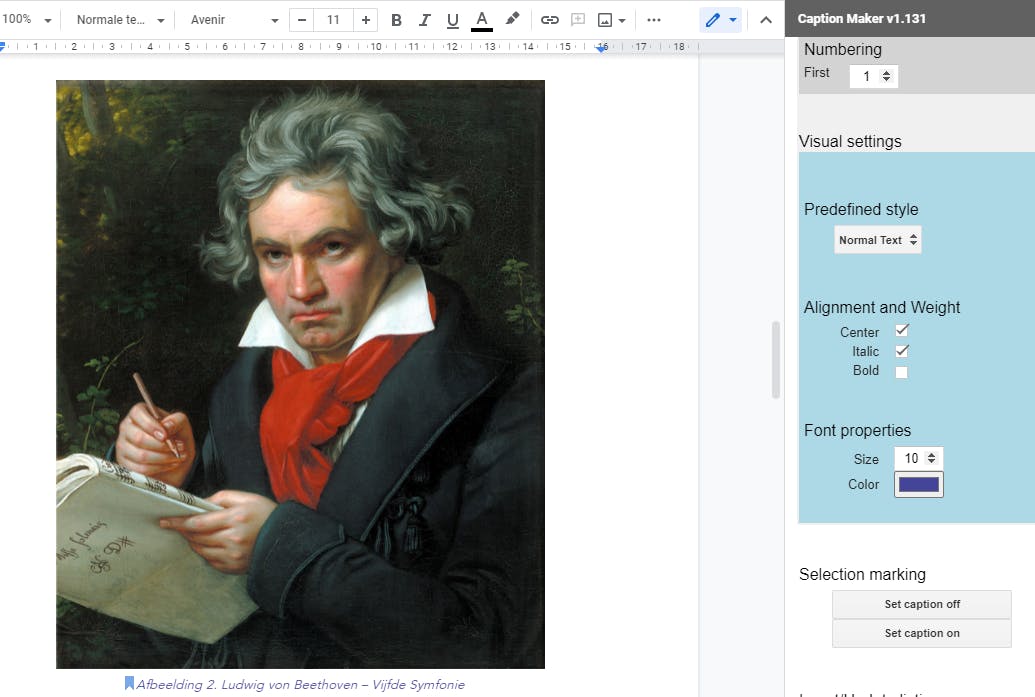The width and height of the screenshot is (1035, 697).
Task: Hide the menus with the up chevron
Action: (766, 20)
